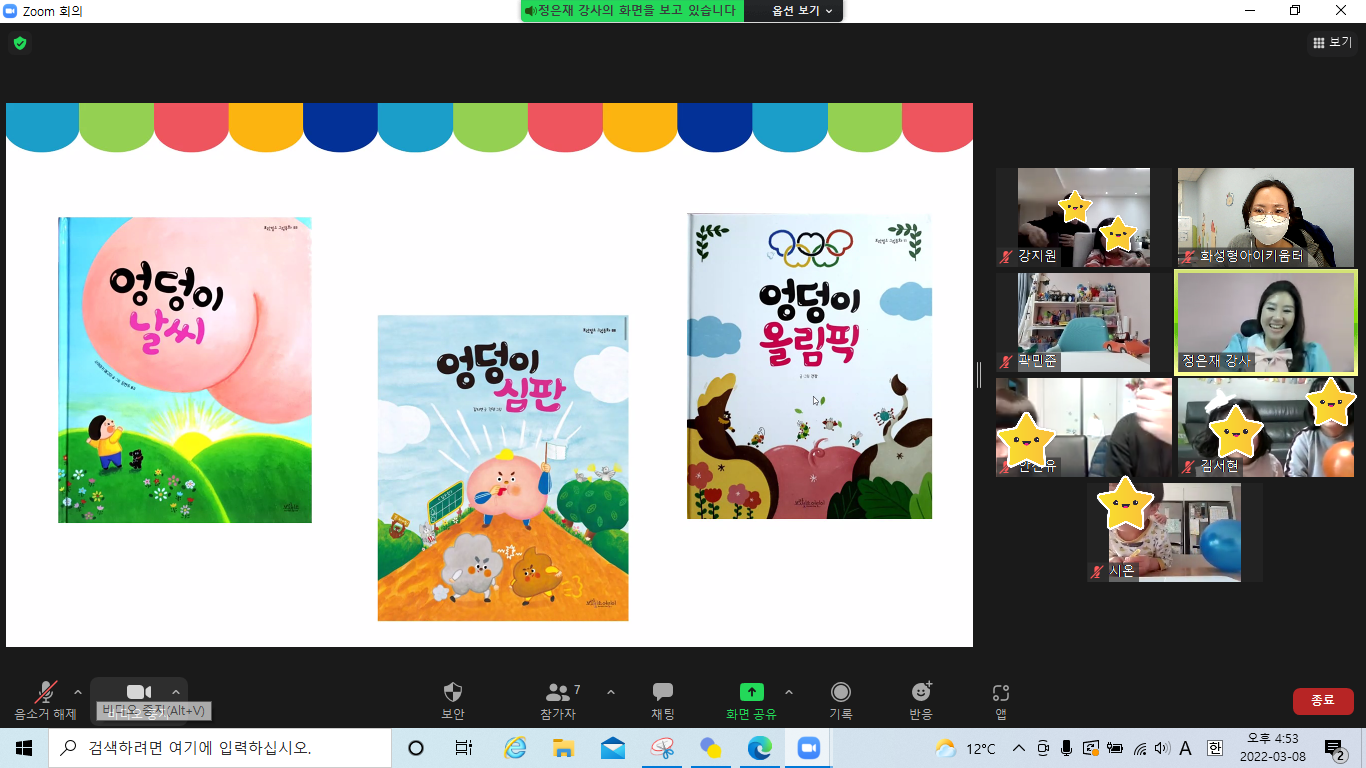The image size is (1366, 768).
Task: Open the Security shield icon
Action: 453,692
